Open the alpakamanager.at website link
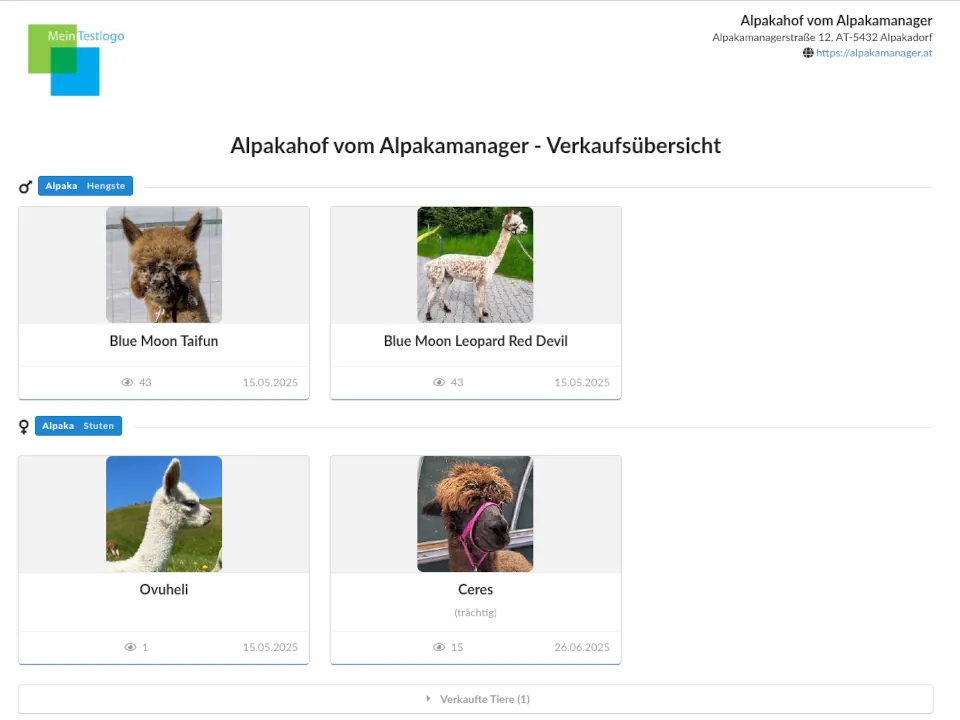The width and height of the screenshot is (960, 720). pyautogui.click(x=874, y=53)
